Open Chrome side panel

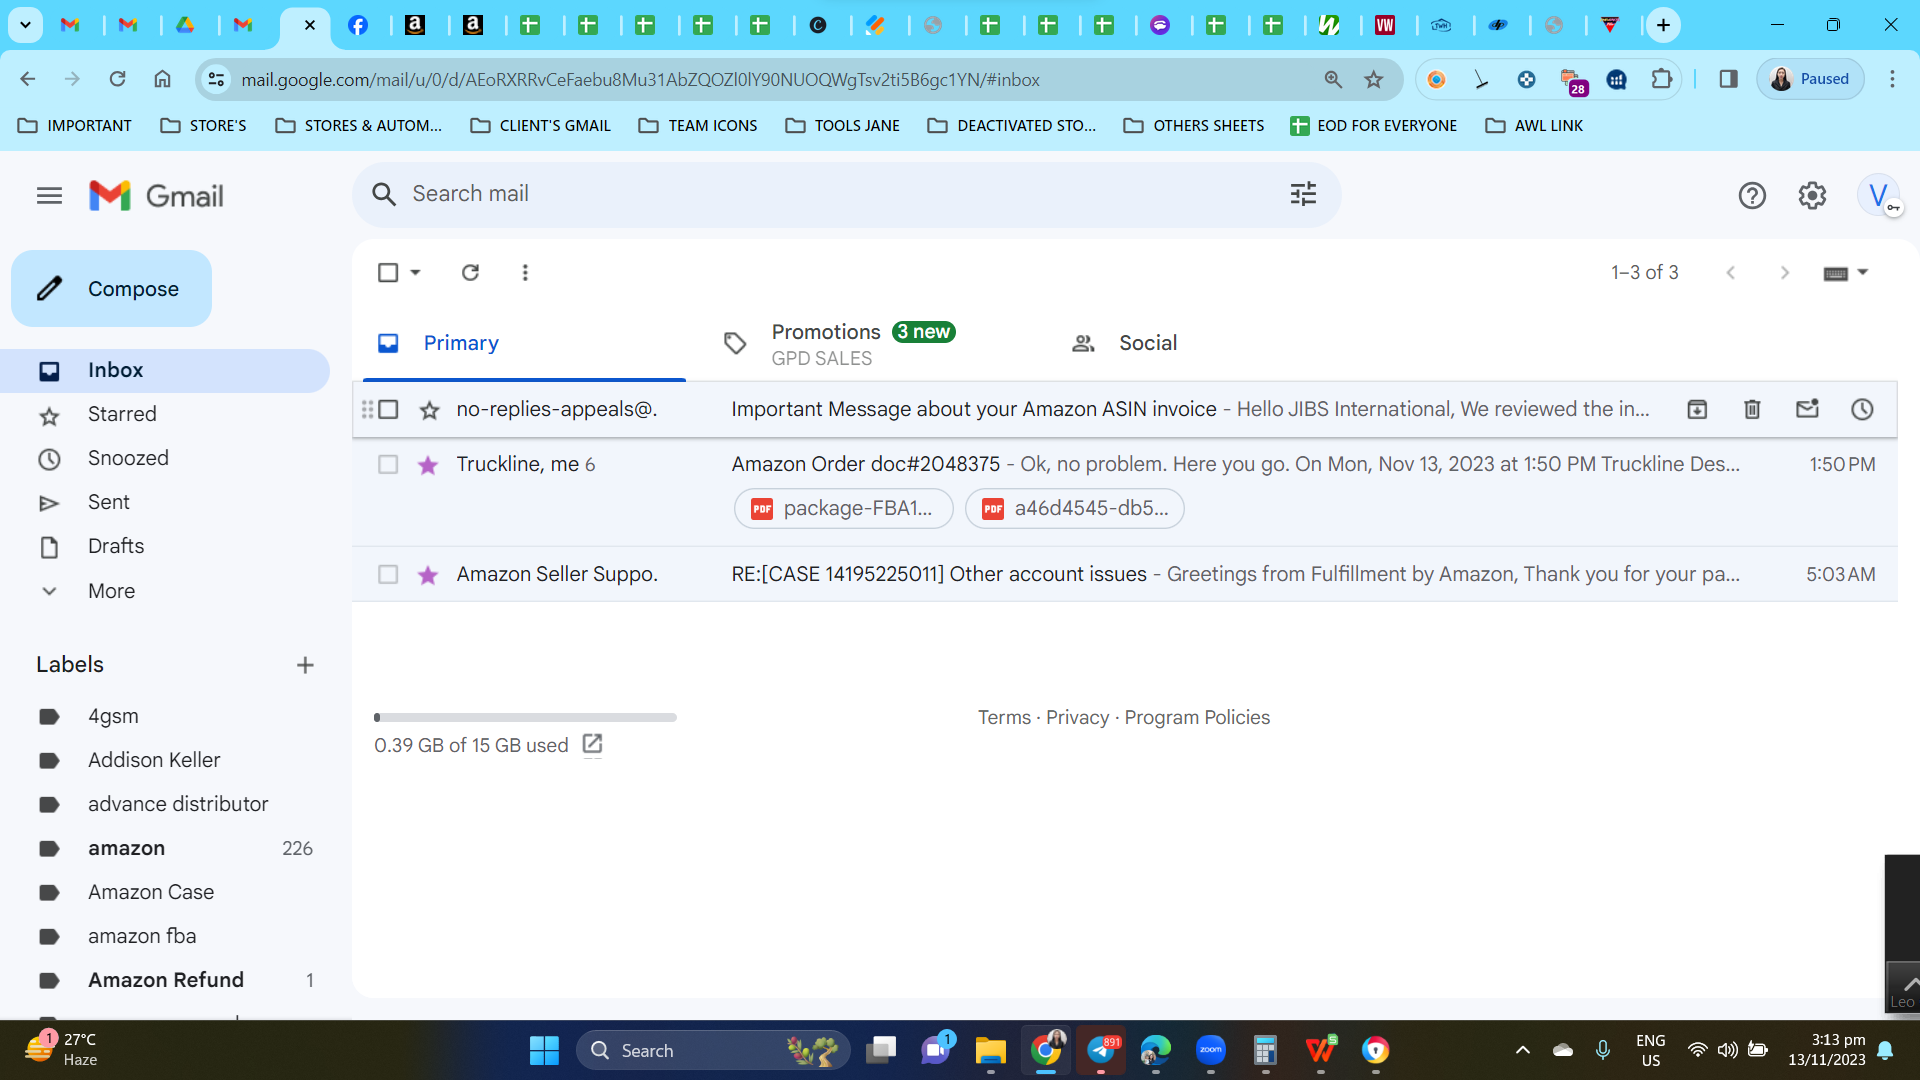1728,79
